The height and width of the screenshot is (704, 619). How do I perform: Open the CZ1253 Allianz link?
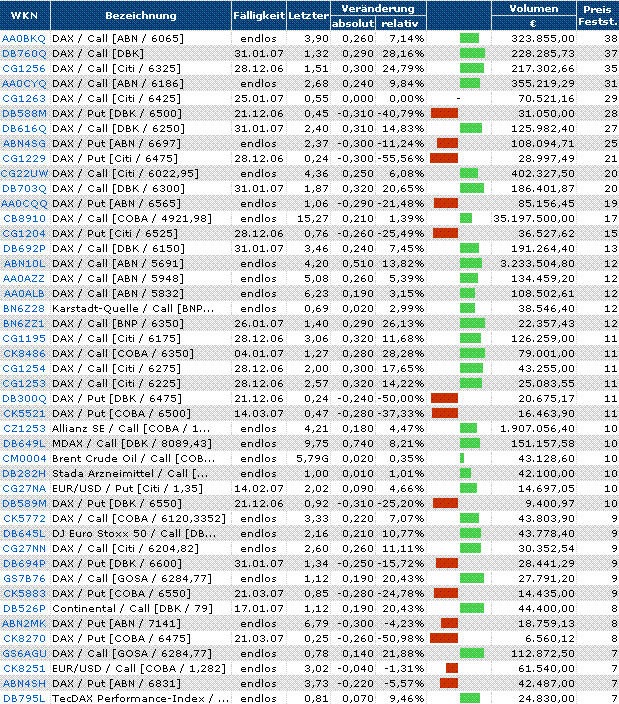tap(24, 428)
